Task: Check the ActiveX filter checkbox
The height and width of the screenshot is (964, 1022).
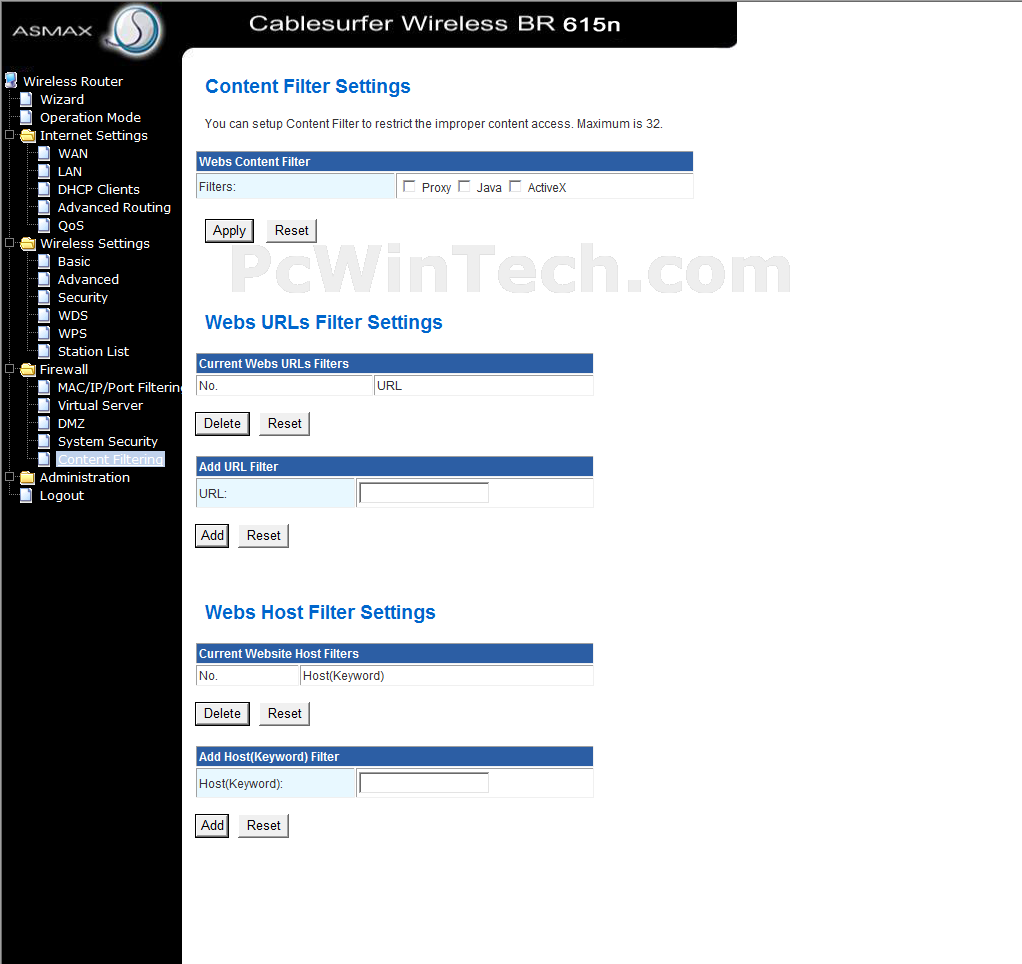Action: pos(515,186)
